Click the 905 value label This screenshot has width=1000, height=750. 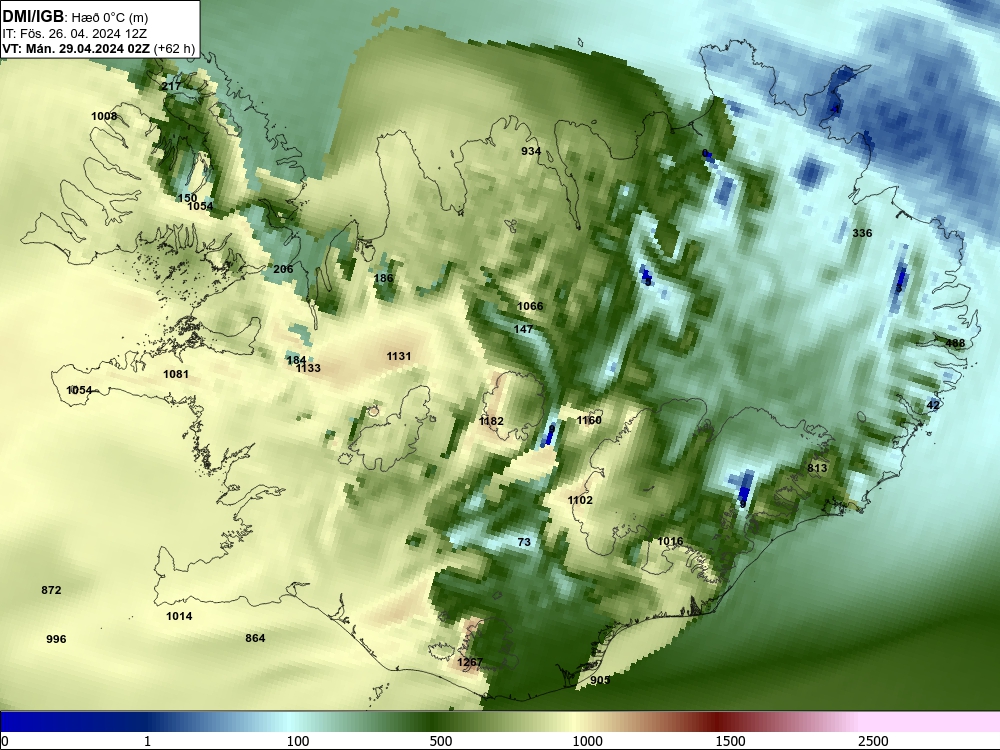(600, 680)
